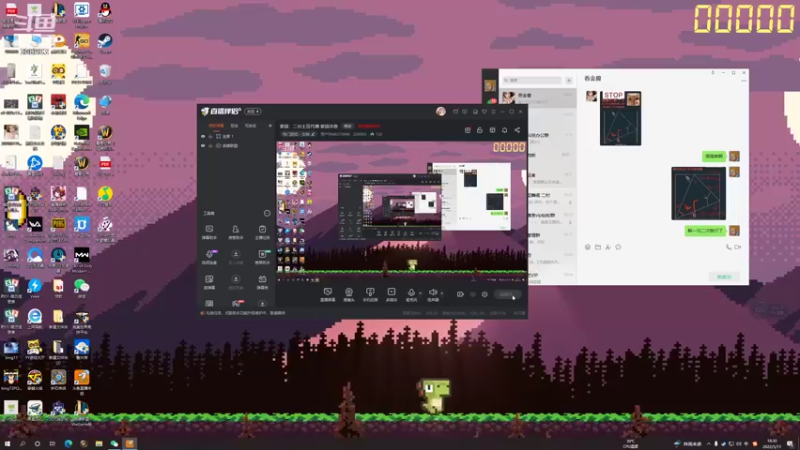The width and height of the screenshot is (800, 450).
Task: Open the three-dot chat info in WeChat
Action: click(x=744, y=81)
